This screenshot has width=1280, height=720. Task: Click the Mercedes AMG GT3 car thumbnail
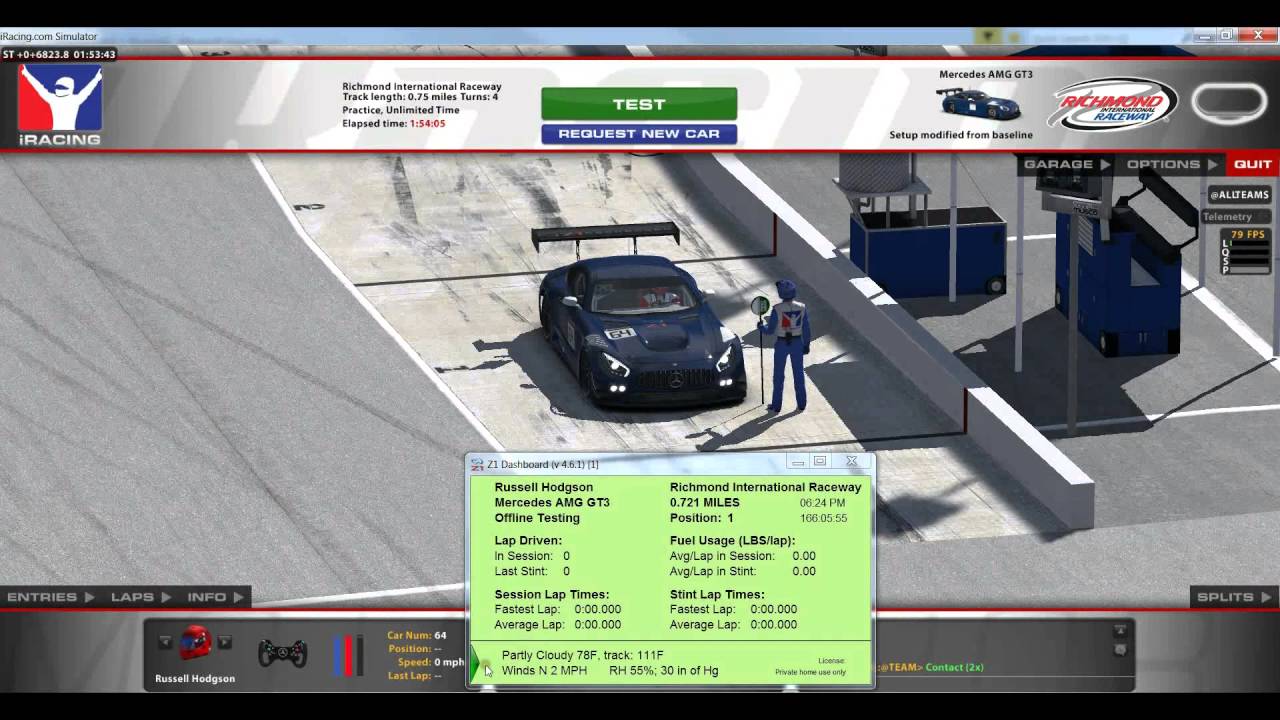[x=978, y=104]
